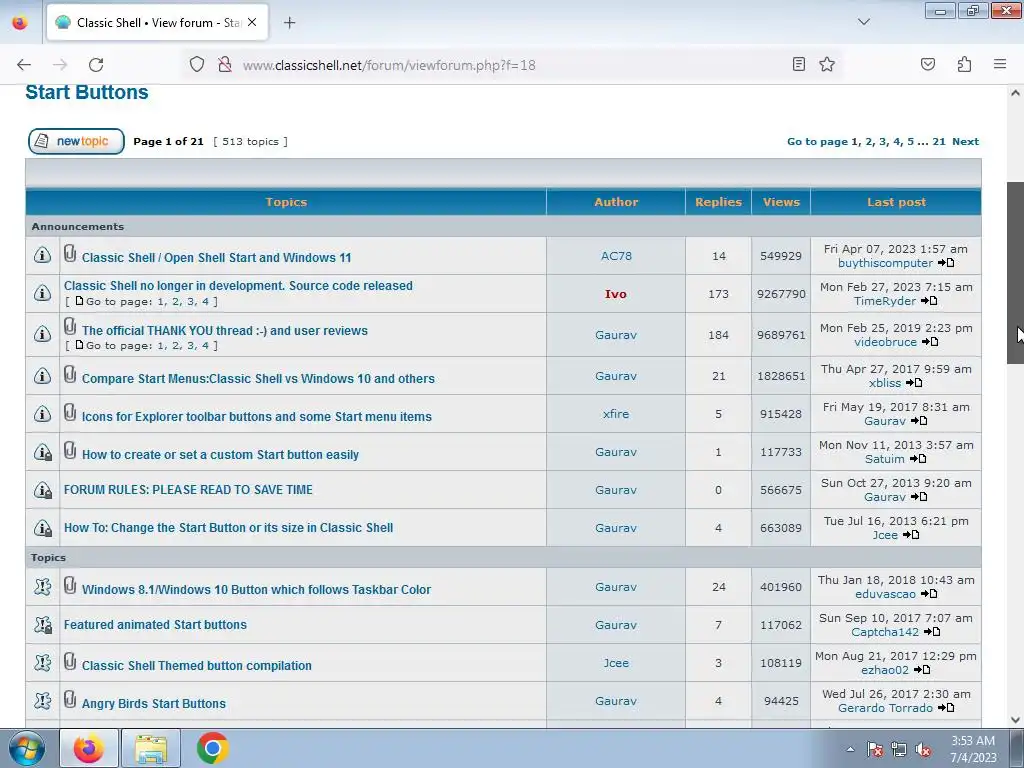Screen dimensions: 1024x768
Task: Go to page 4 of THANK YOU thread
Action: click(205, 345)
